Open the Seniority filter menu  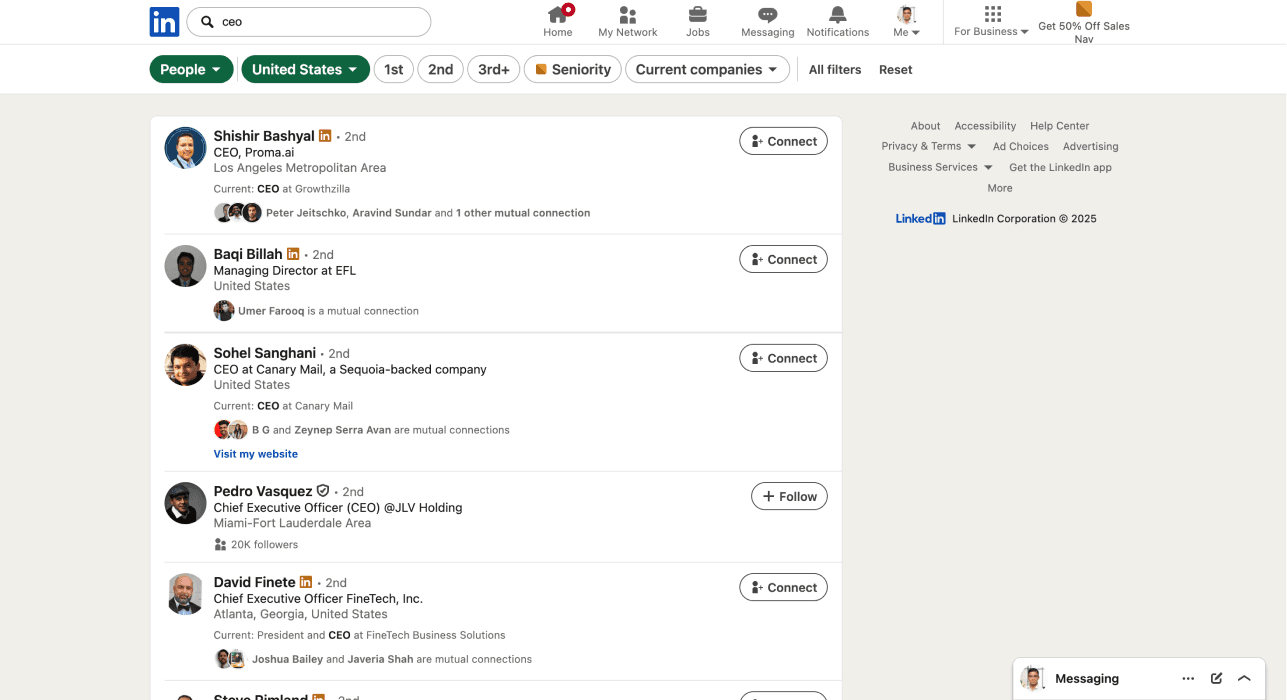point(572,69)
